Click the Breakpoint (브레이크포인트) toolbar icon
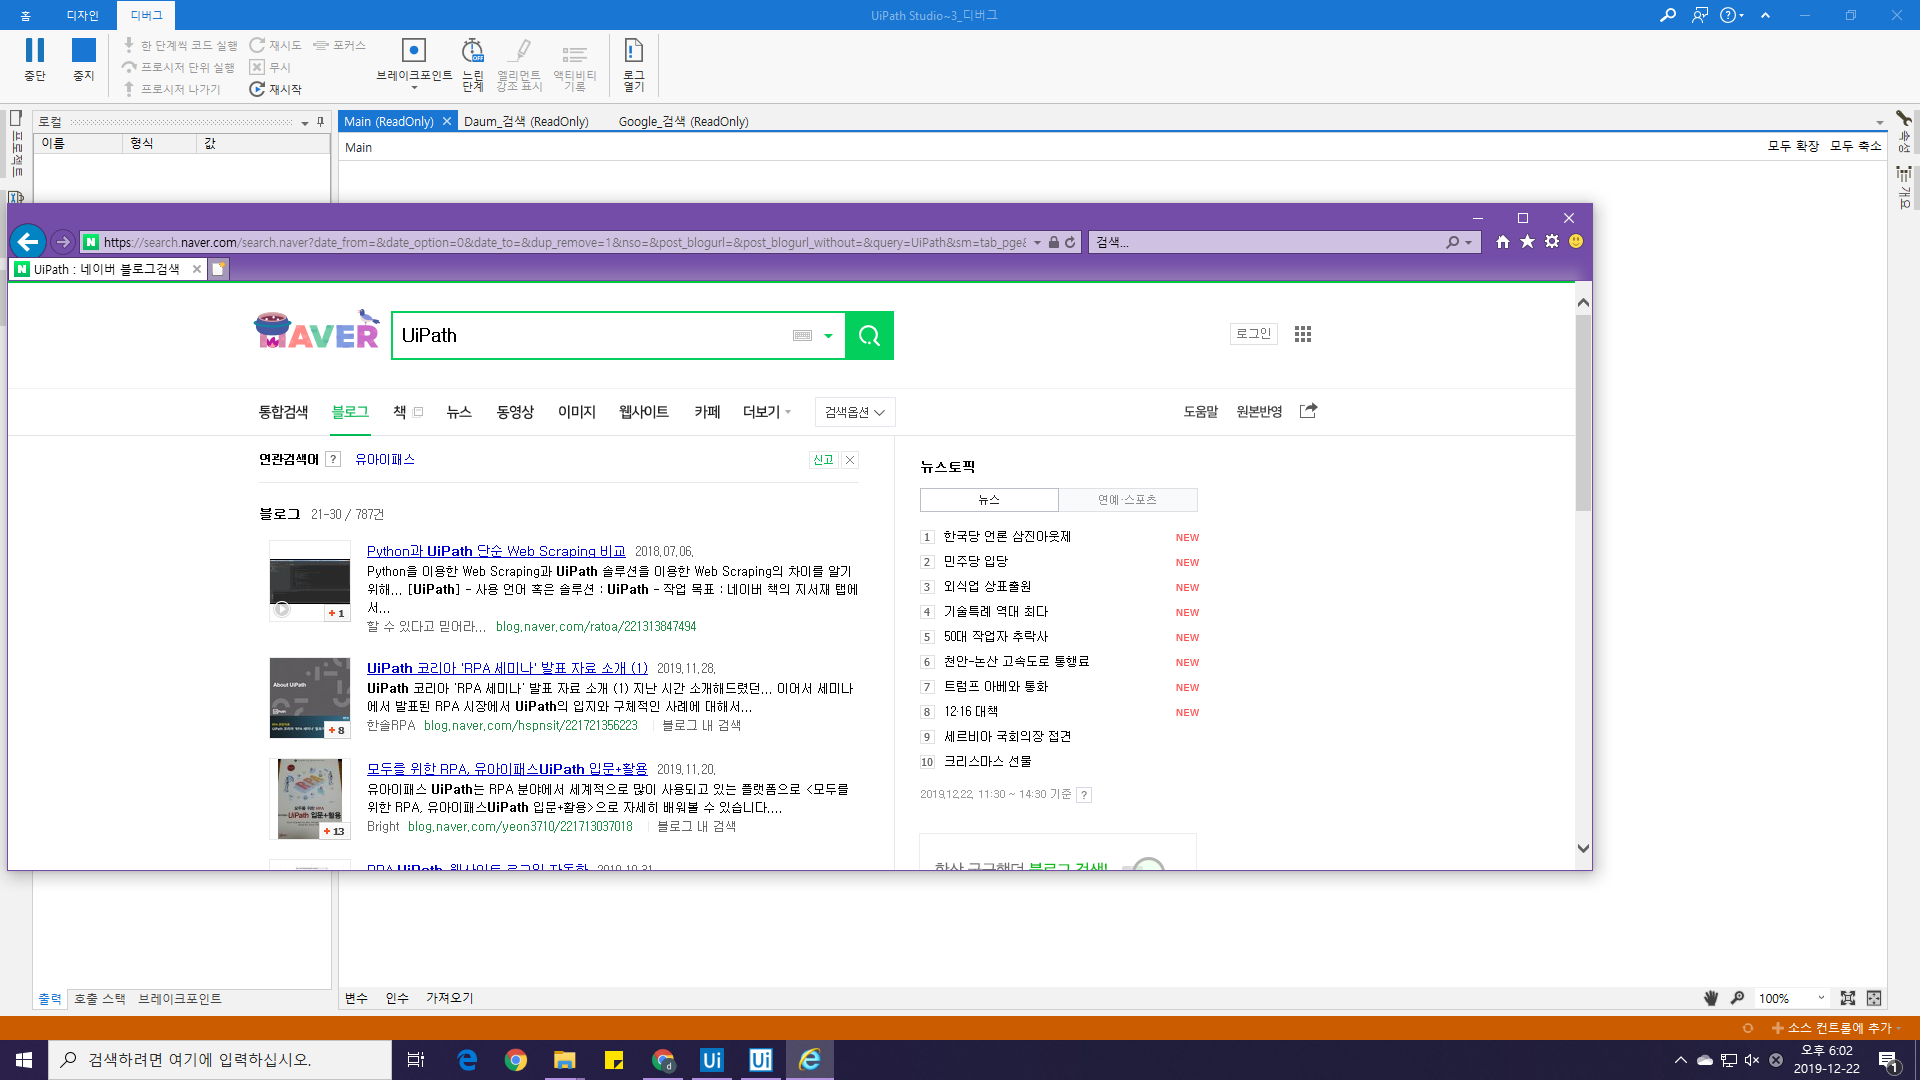The height and width of the screenshot is (1080, 1920). [x=413, y=52]
